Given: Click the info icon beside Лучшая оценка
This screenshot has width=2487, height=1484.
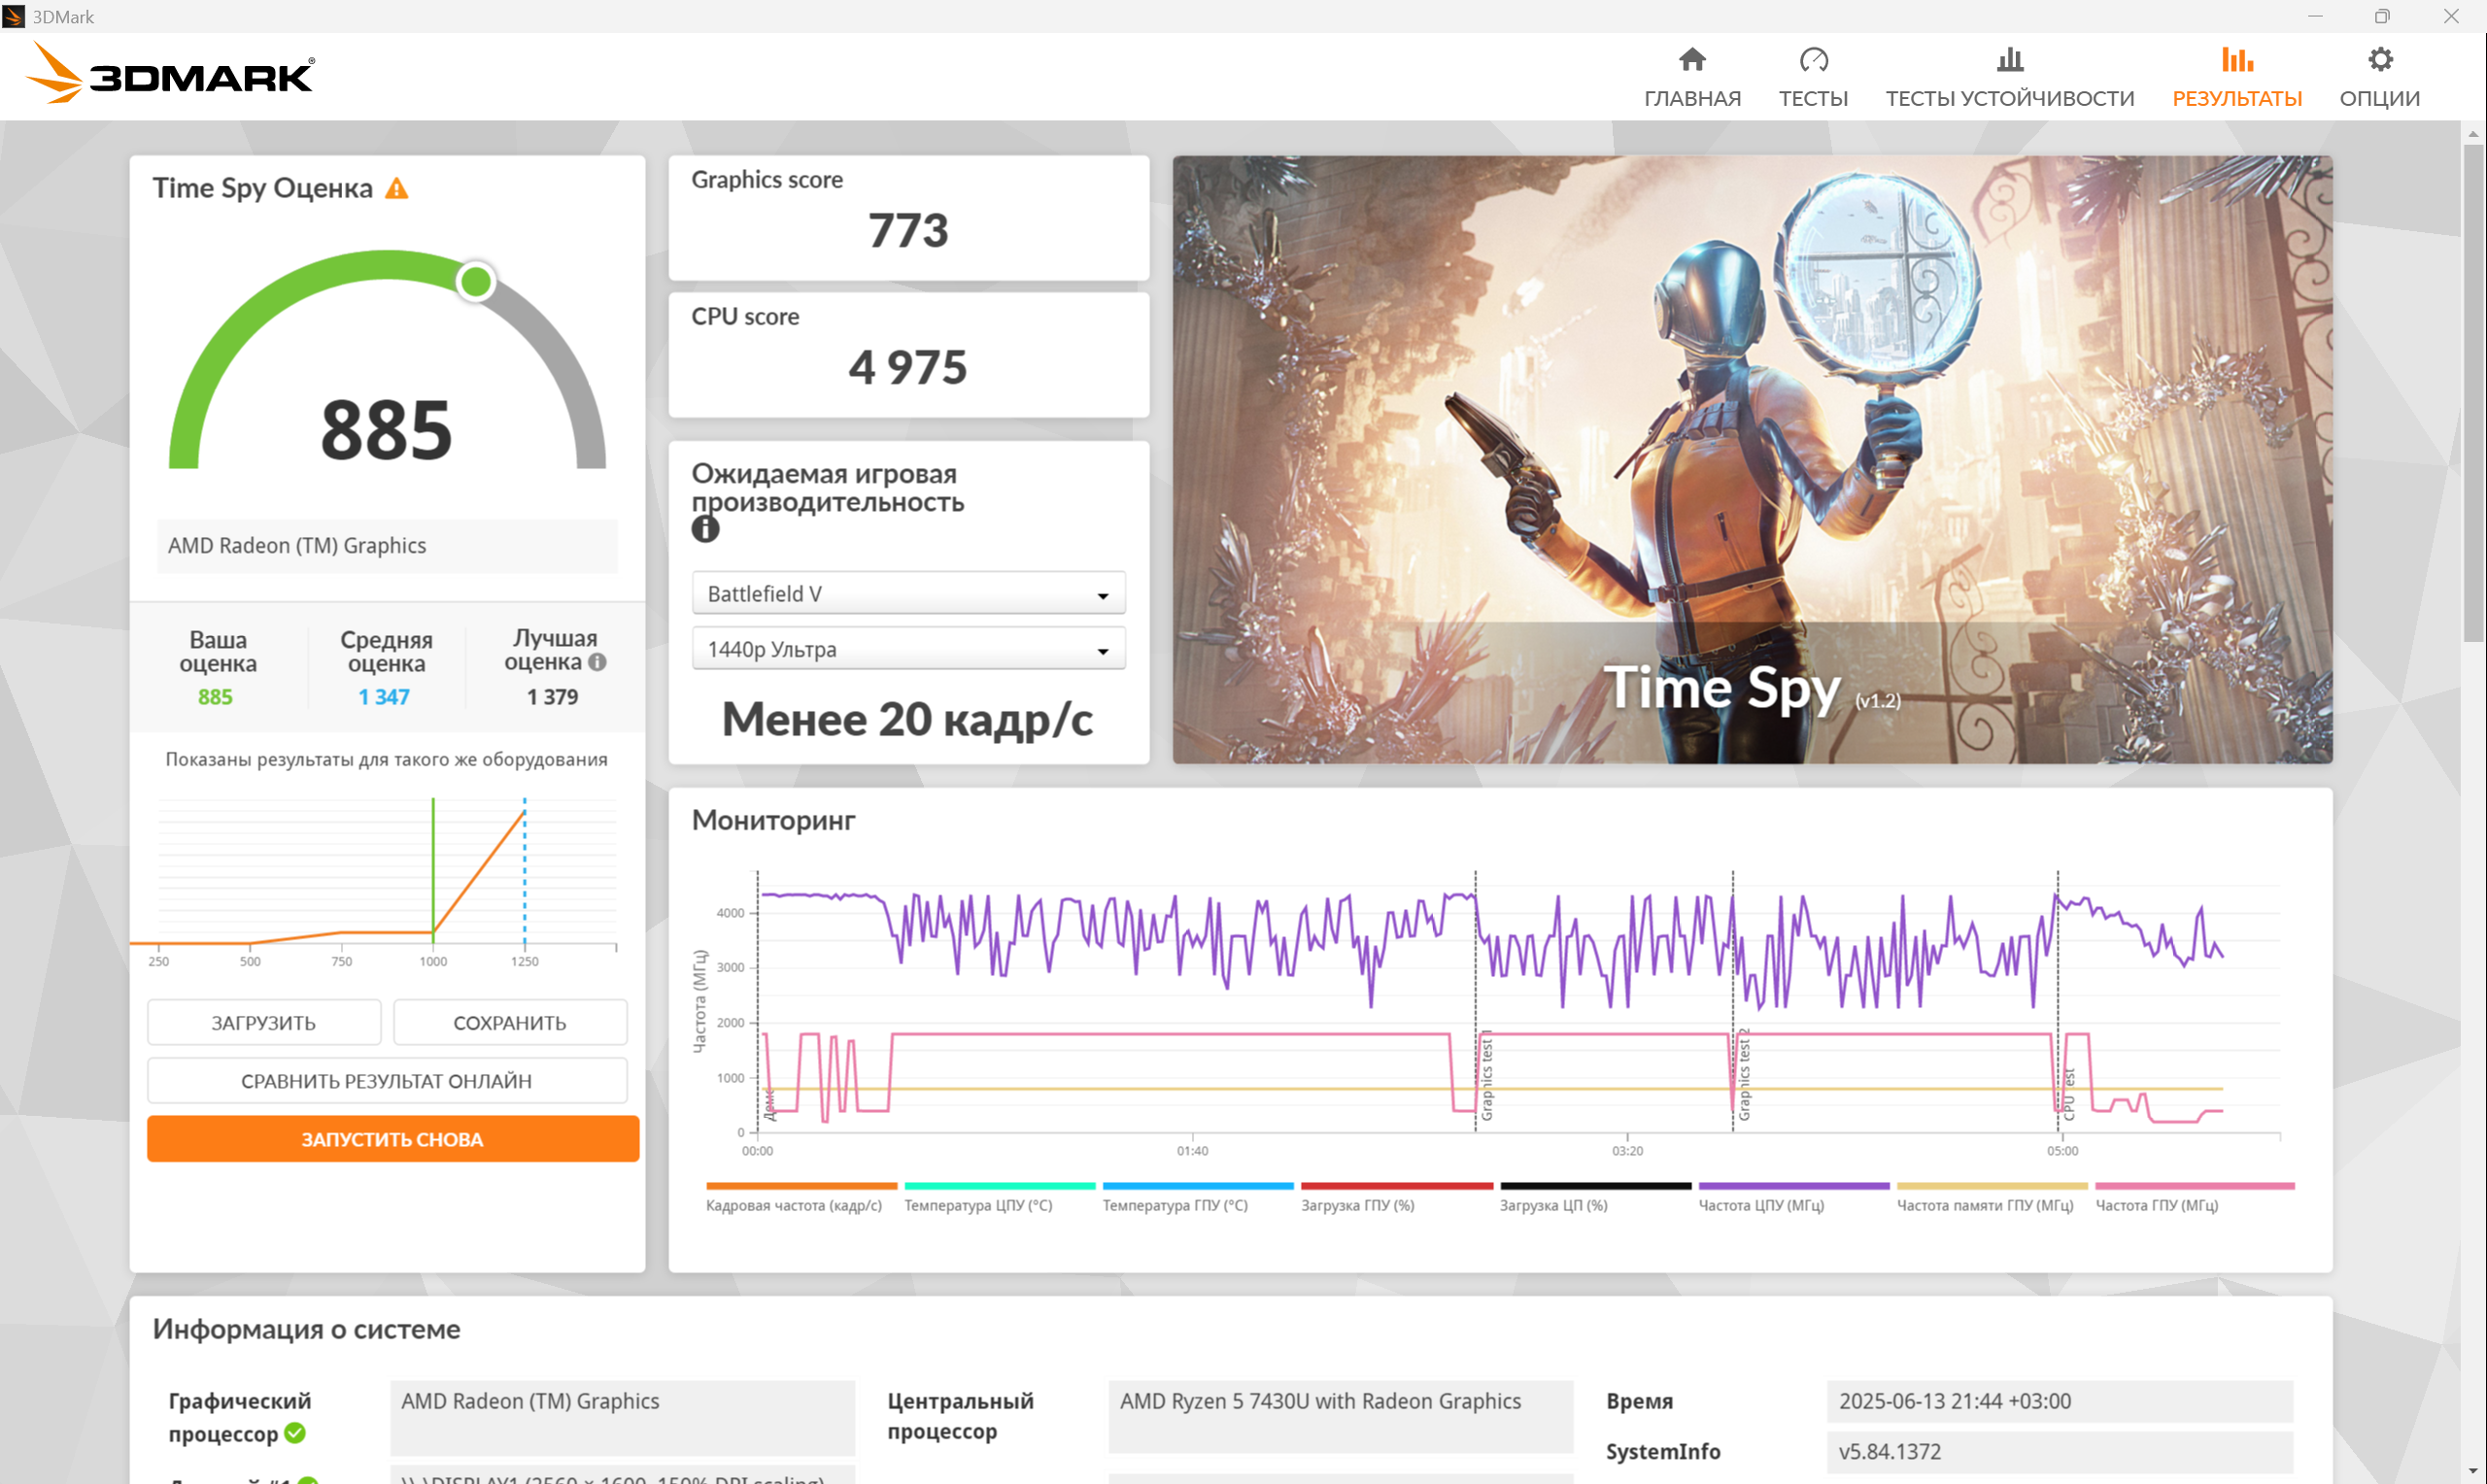Looking at the screenshot, I should click(597, 662).
